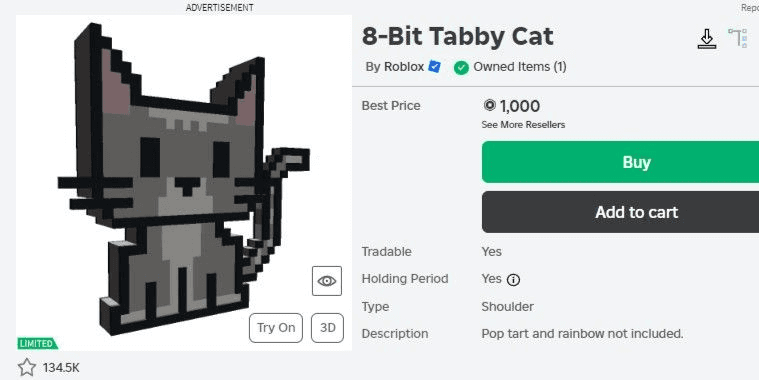The width and height of the screenshot is (759, 380).
Task: Click the tabby cat item thumbnail image
Action: (184, 182)
